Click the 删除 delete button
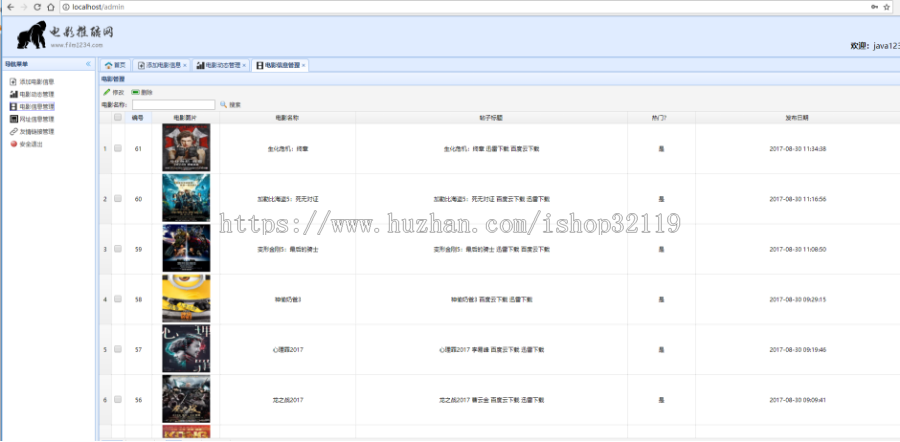Screen dimensions: 900x442 coord(142,92)
